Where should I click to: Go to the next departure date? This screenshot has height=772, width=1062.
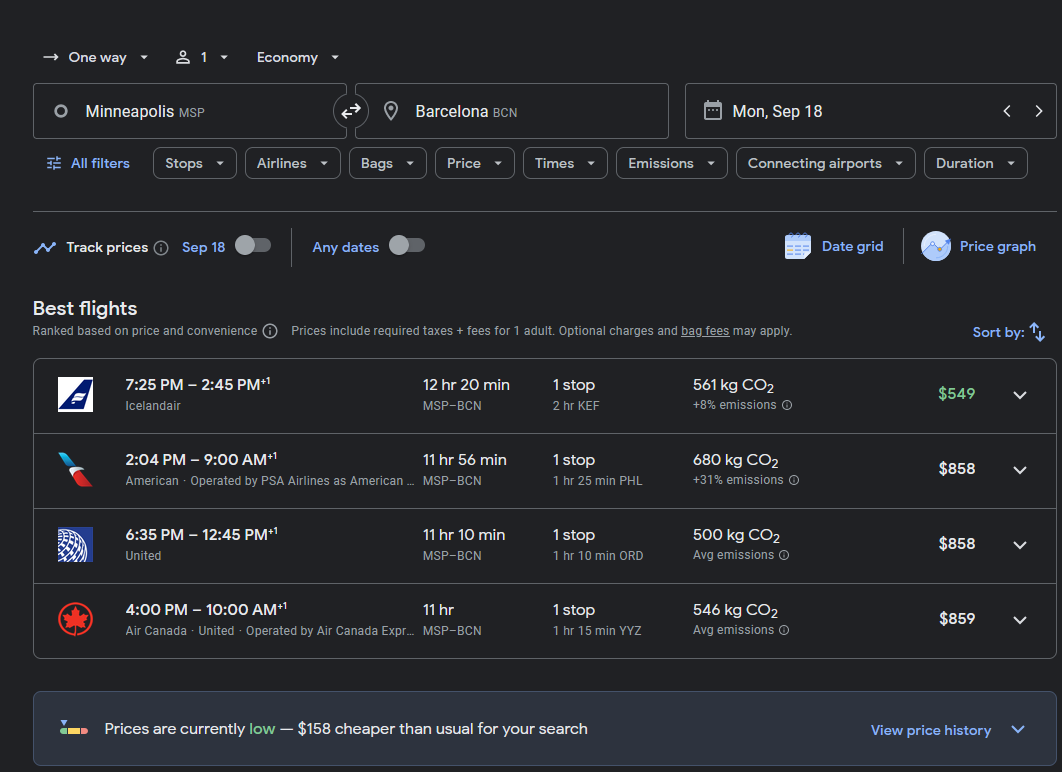point(1038,111)
